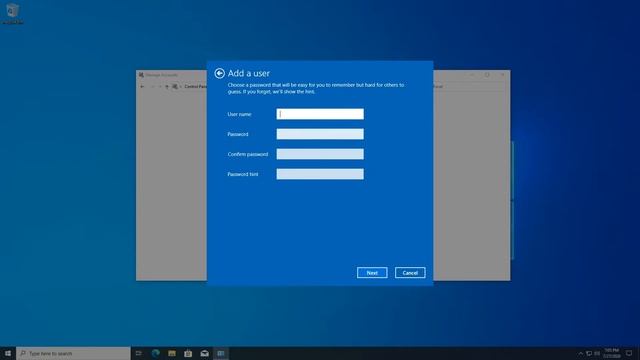Maximize the Manage Accounts window
The width and height of the screenshot is (640, 360).
(x=487, y=75)
